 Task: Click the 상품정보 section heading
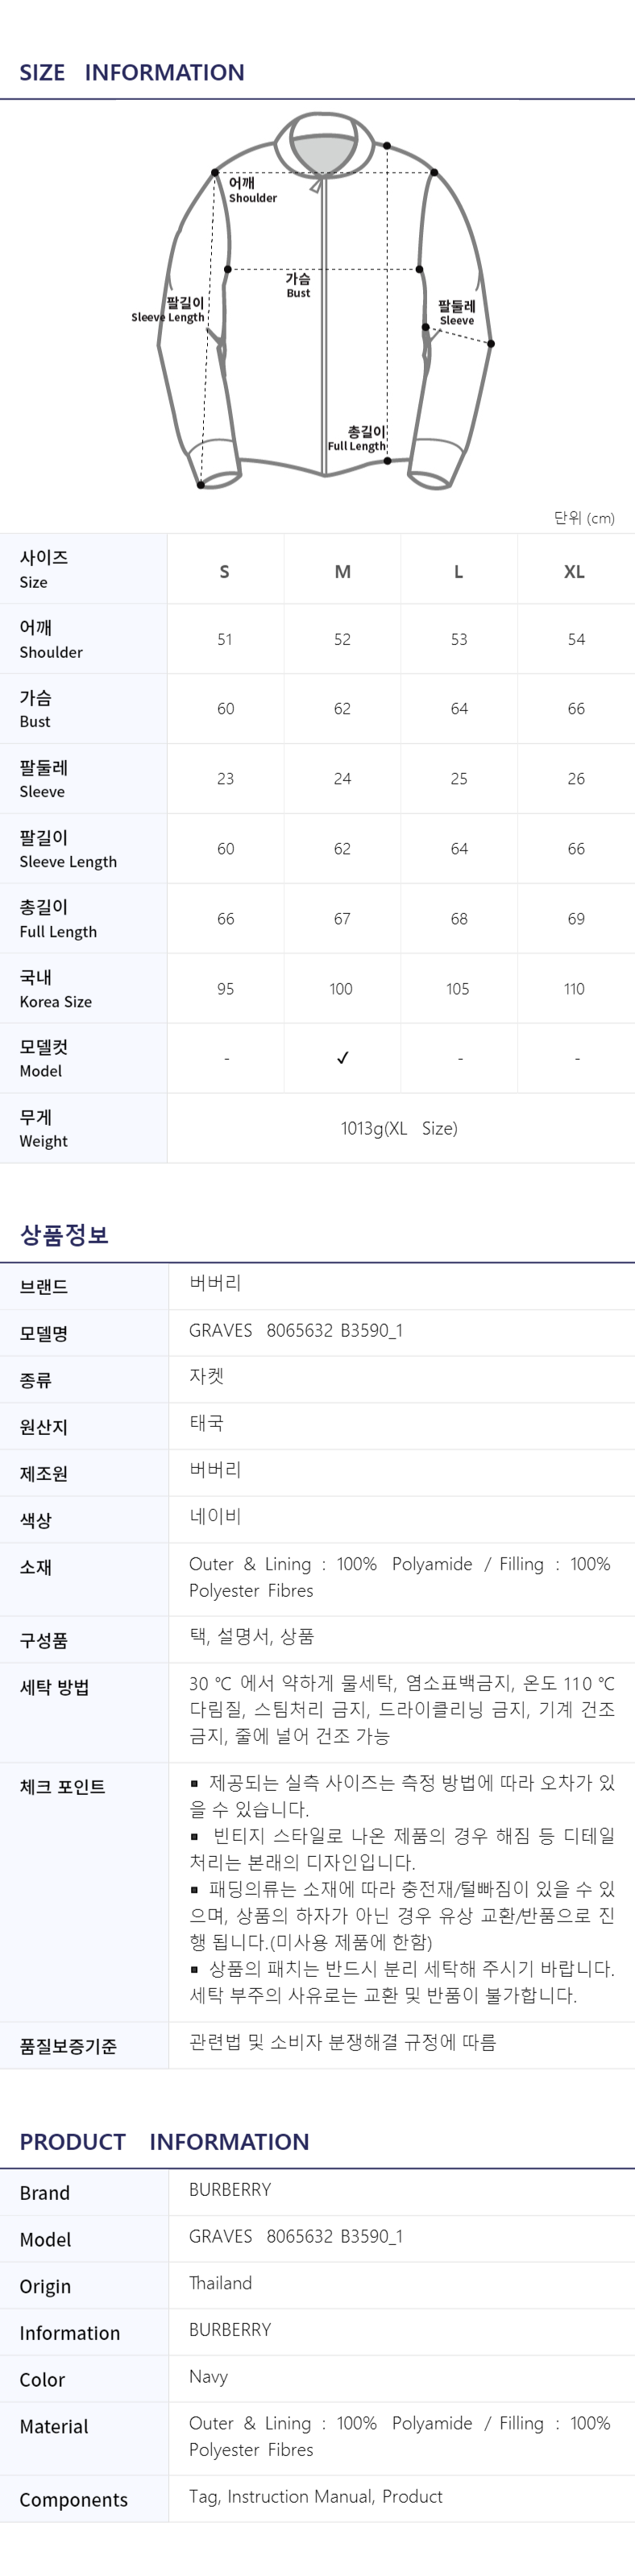point(64,1234)
